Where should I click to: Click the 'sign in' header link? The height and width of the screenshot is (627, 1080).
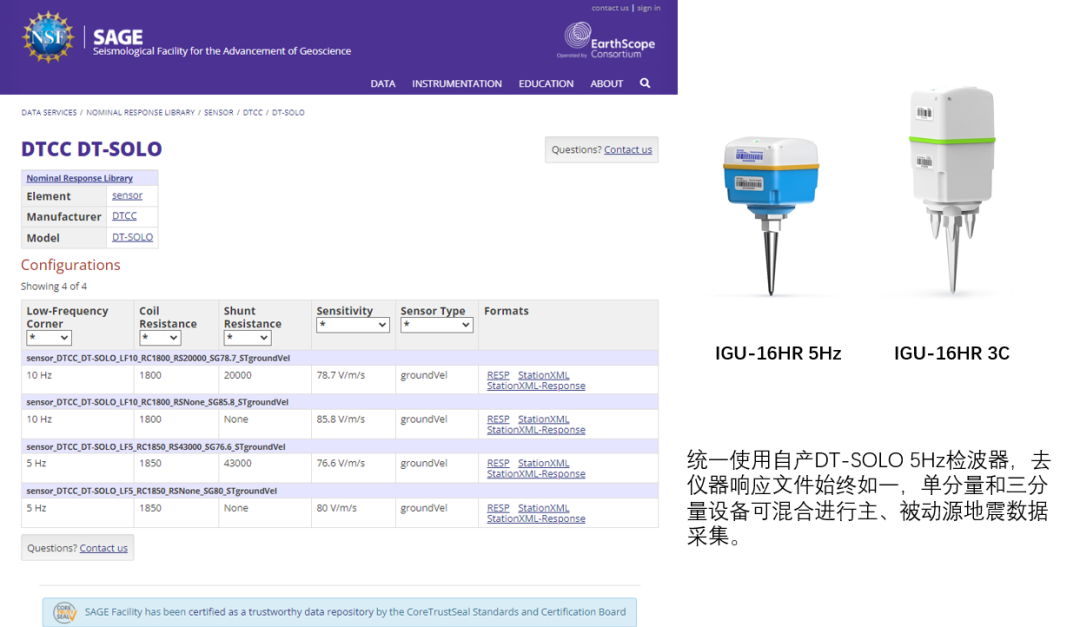coord(649,8)
